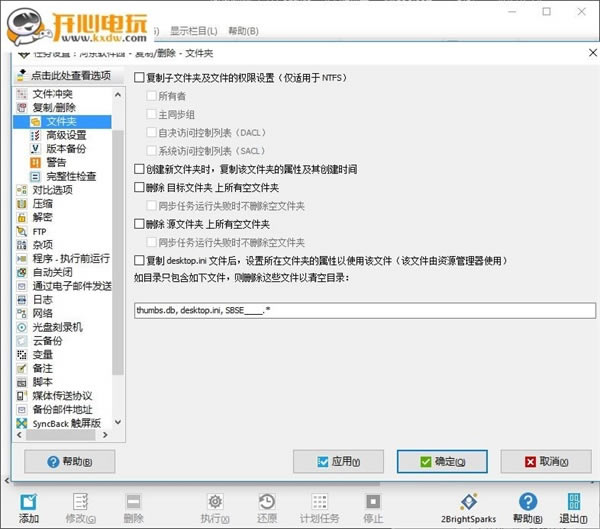
Task: Select the 复制/删除 tree item
Action: [54, 108]
